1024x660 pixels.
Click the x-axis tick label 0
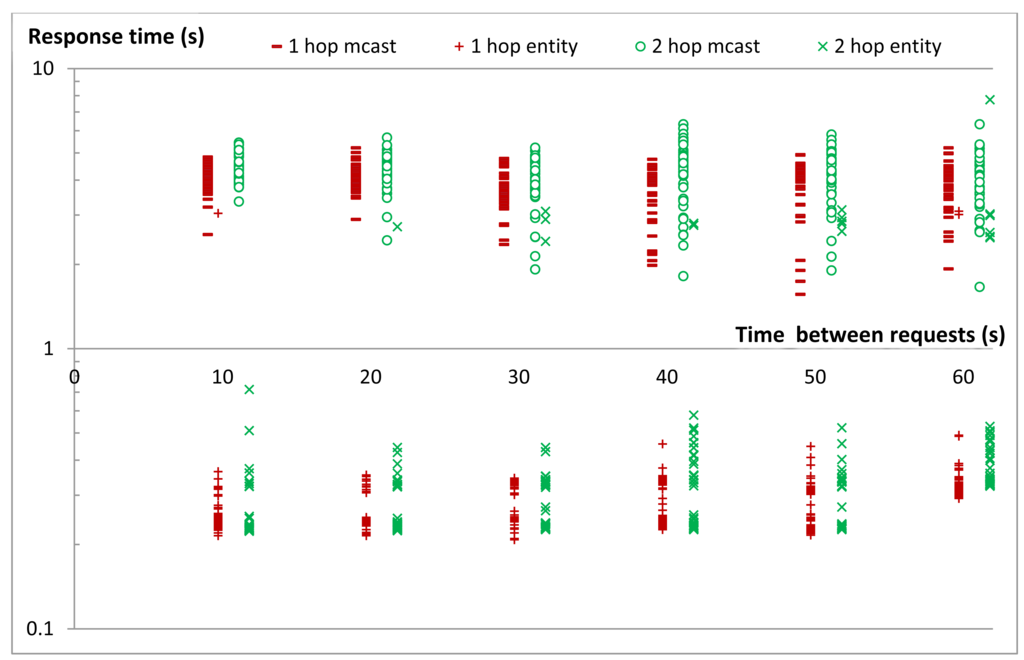[74, 376]
